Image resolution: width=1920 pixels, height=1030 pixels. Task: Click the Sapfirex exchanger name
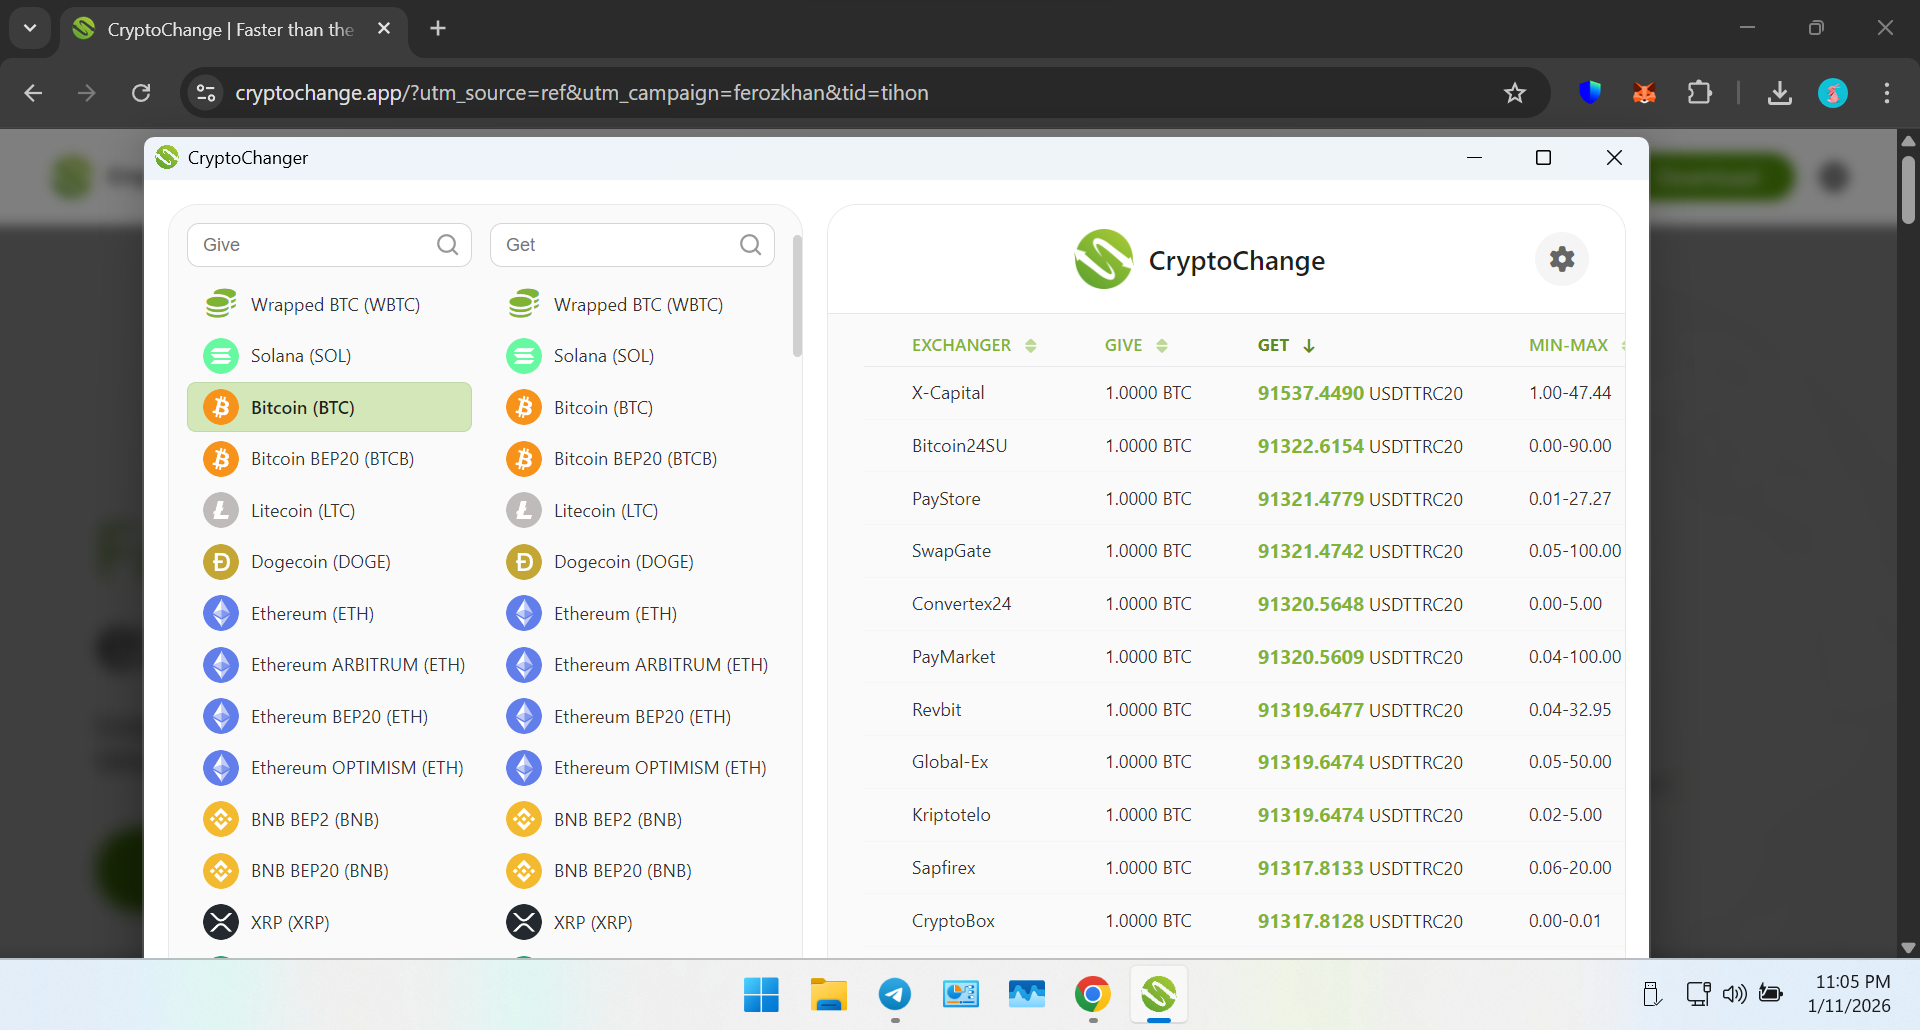point(943,868)
